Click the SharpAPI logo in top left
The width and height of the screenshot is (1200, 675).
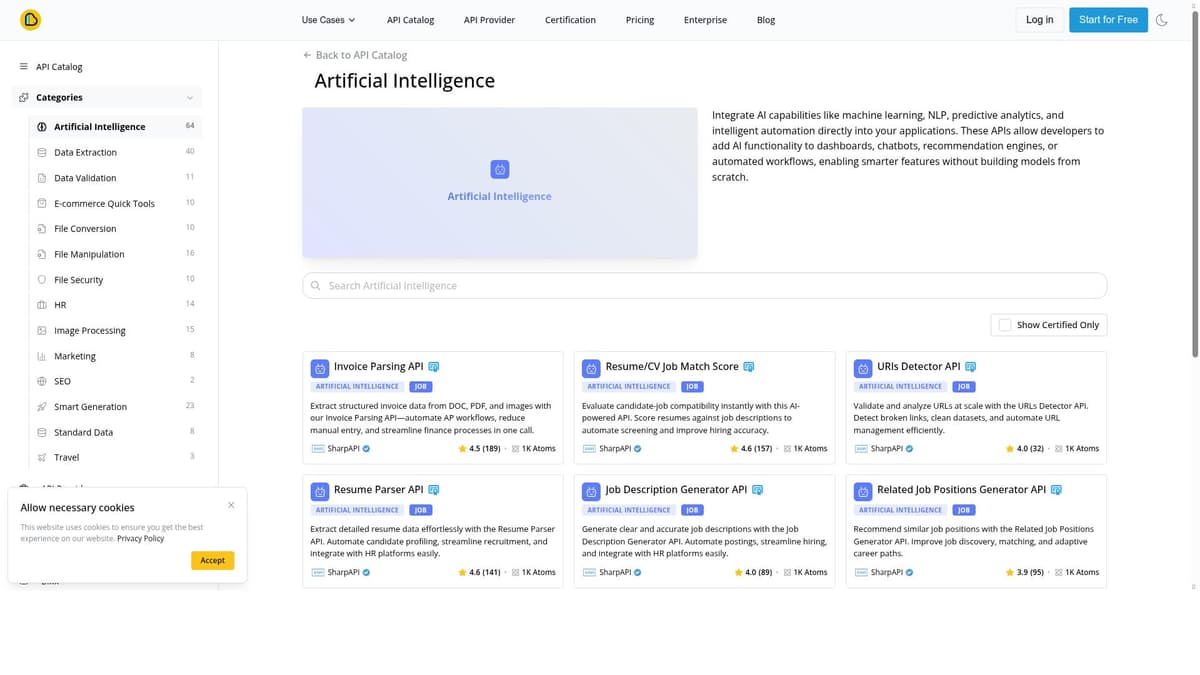(x=30, y=19)
